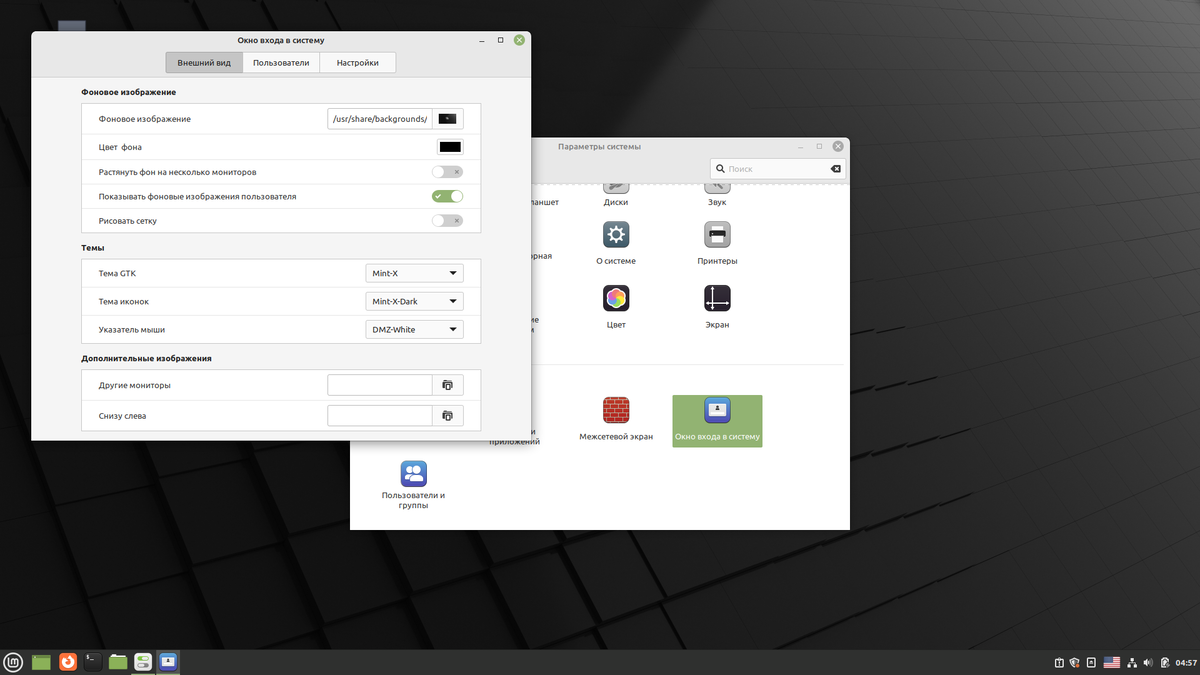Switch to the «Пользователи» tab

(281, 63)
